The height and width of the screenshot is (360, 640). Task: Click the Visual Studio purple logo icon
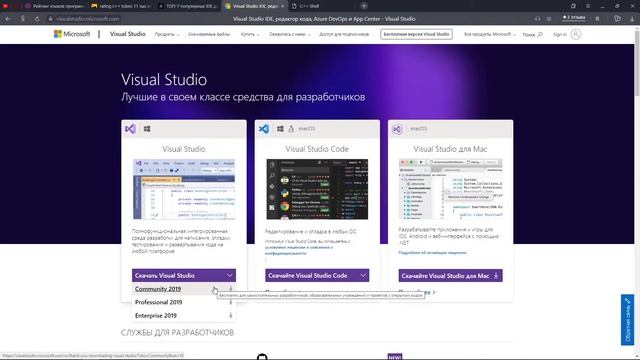(x=130, y=129)
